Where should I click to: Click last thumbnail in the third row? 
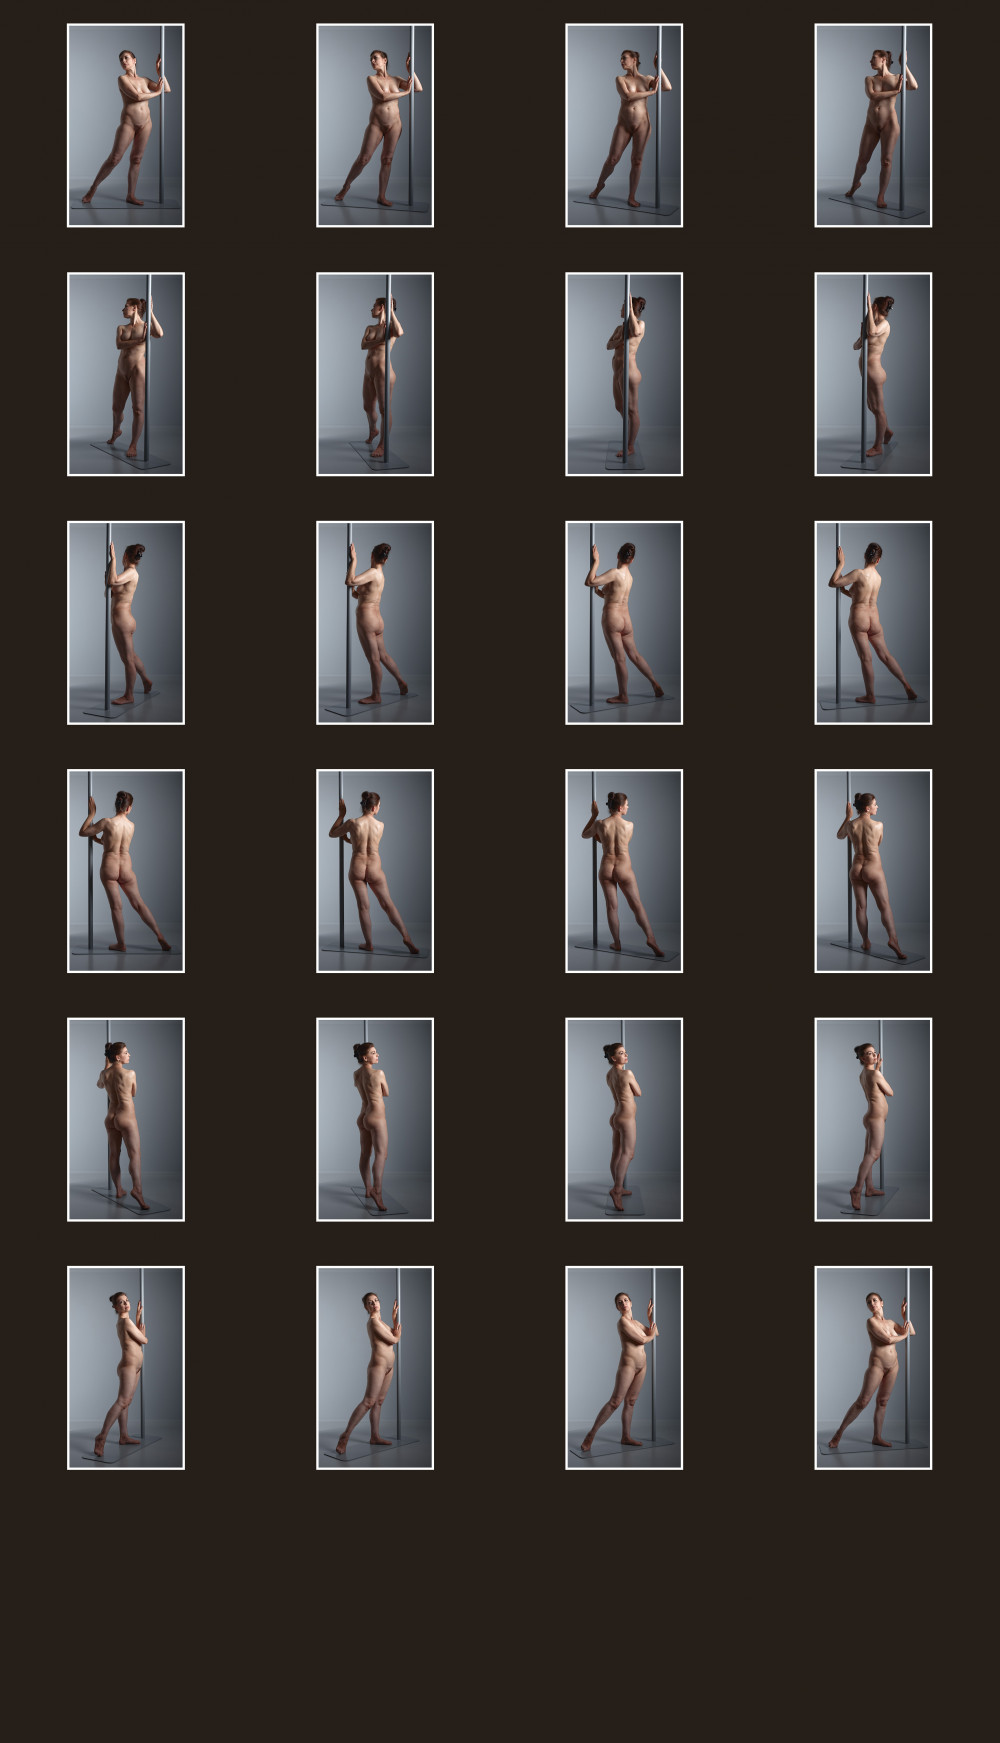(x=873, y=623)
